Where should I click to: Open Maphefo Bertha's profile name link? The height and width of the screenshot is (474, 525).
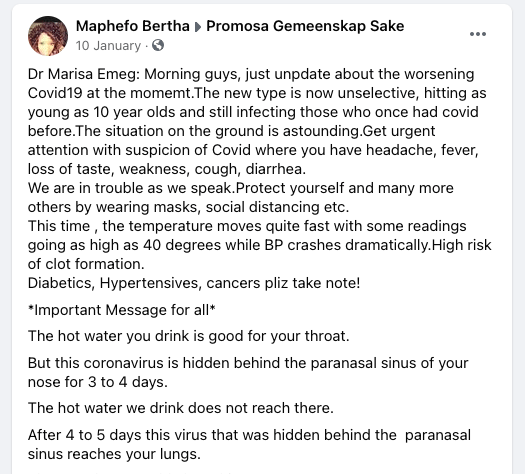(x=133, y=26)
